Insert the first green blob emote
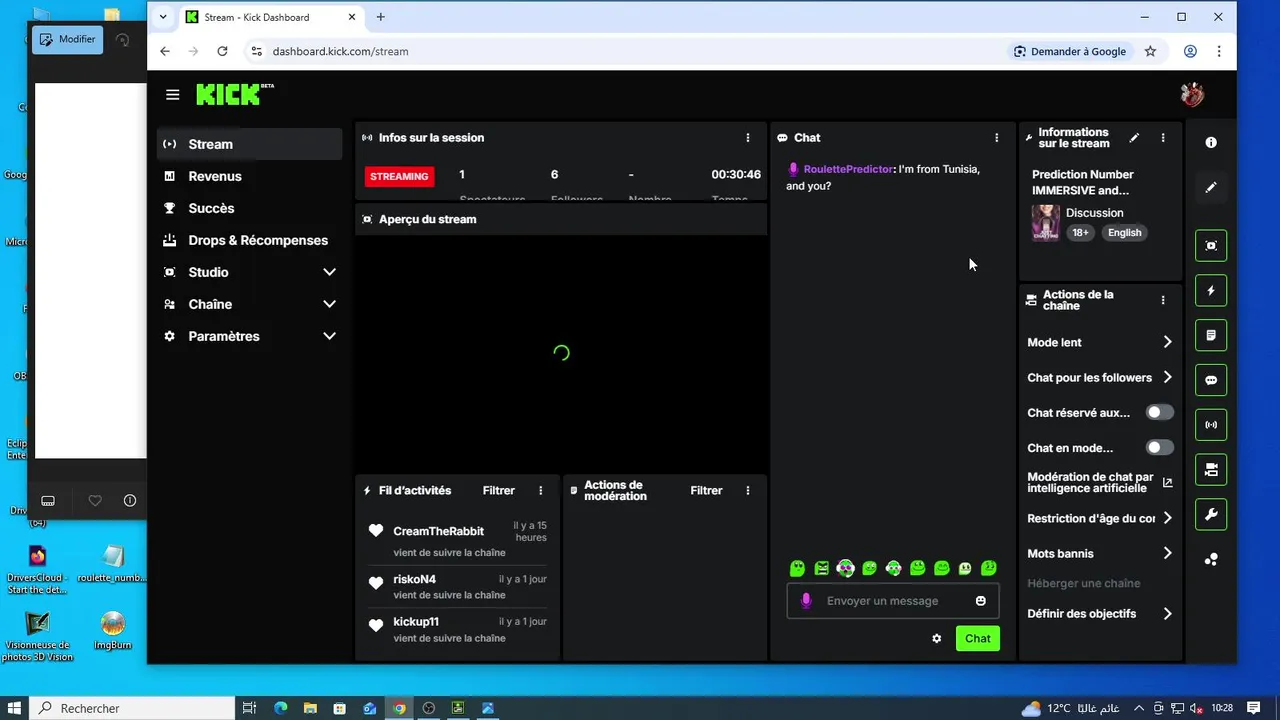 click(x=798, y=569)
